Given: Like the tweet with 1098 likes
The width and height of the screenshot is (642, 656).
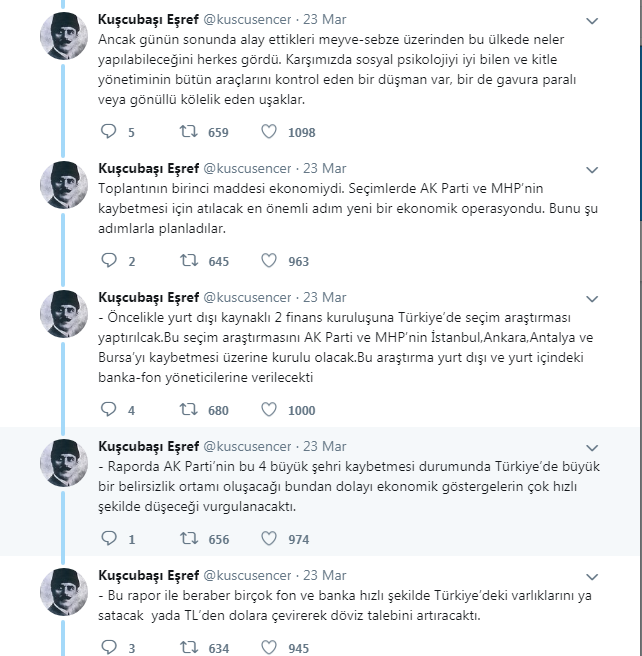Looking at the screenshot, I should click(x=269, y=132).
